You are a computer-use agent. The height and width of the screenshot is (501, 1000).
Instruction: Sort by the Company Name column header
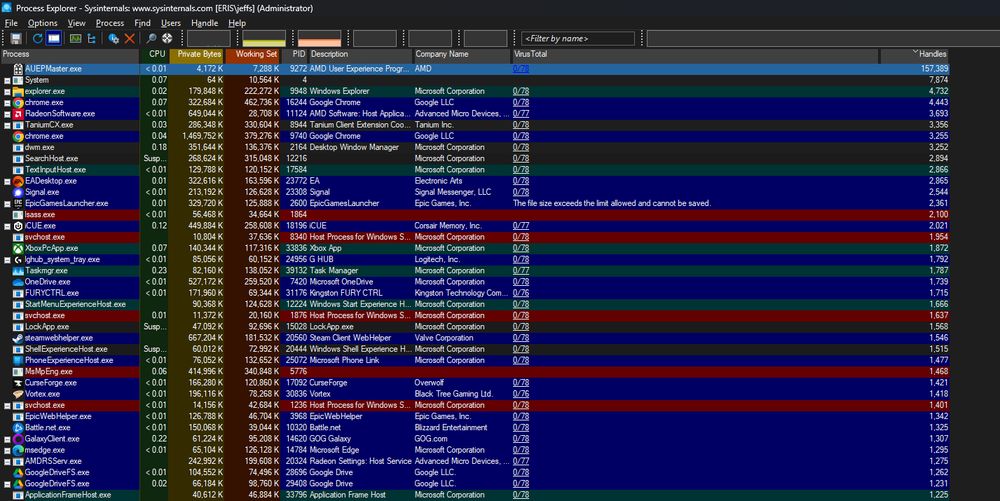click(462, 54)
